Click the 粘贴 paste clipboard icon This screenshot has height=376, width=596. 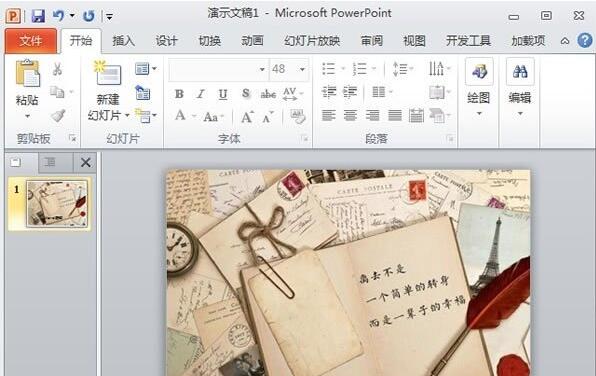click(x=27, y=73)
